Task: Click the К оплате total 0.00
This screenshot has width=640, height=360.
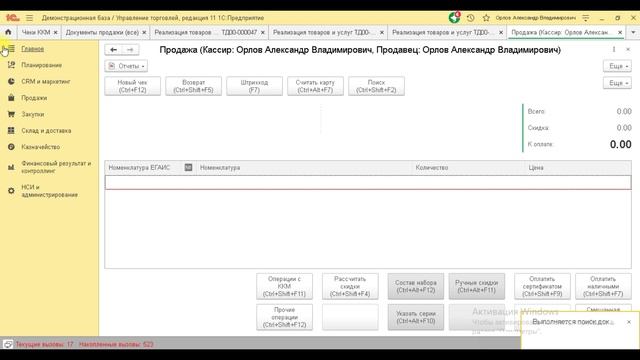Action: [620, 144]
